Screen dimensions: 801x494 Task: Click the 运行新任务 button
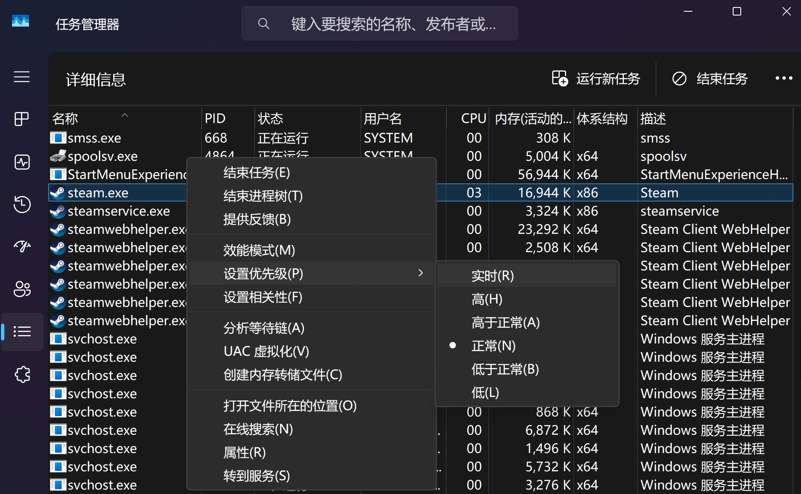click(596, 79)
